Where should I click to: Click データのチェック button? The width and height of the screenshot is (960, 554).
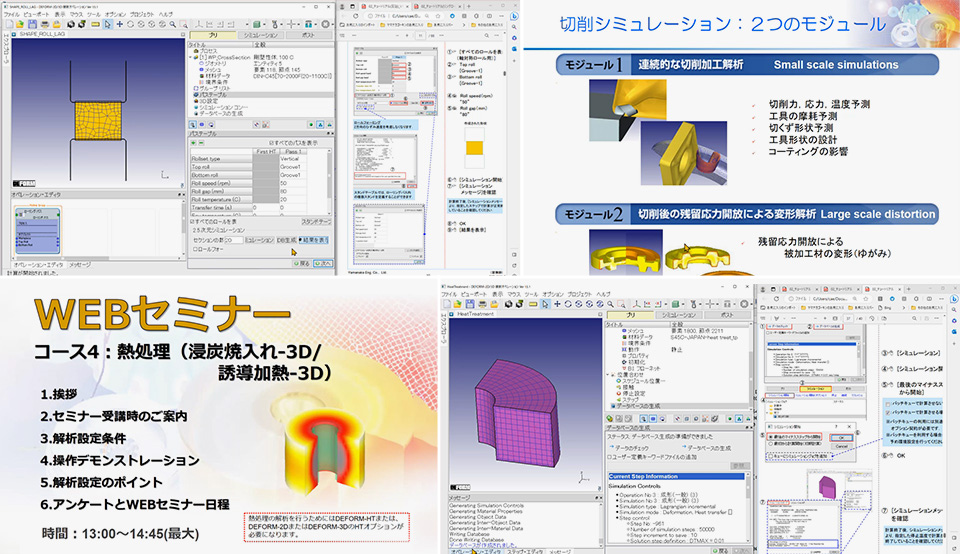point(629,448)
